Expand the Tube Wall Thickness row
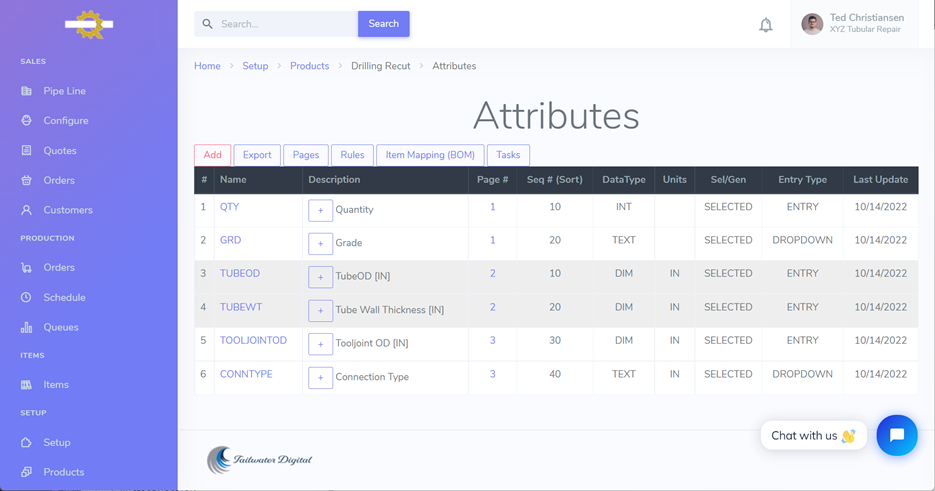Image resolution: width=935 pixels, height=491 pixels. (320, 310)
